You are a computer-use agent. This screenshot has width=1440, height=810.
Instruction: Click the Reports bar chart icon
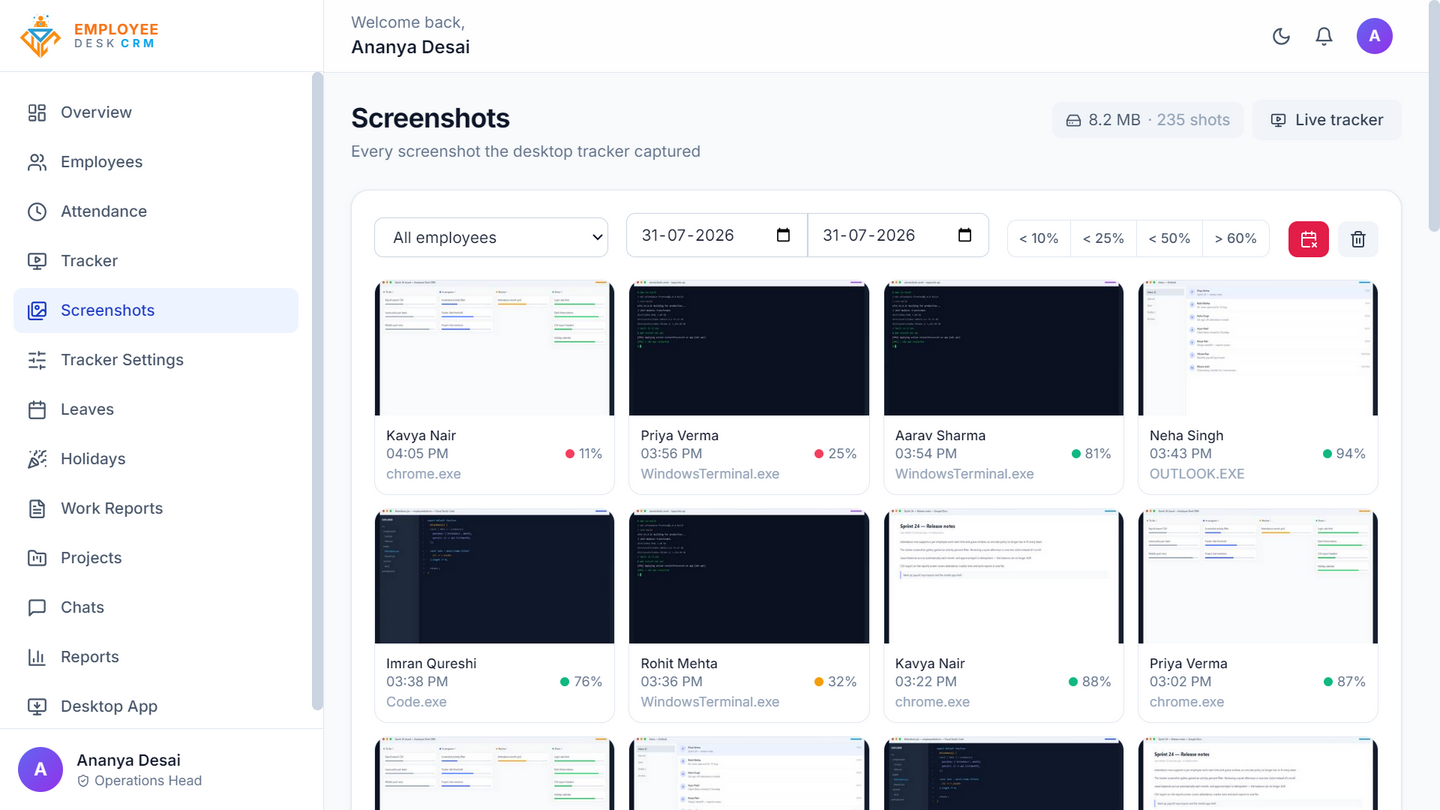[37, 657]
